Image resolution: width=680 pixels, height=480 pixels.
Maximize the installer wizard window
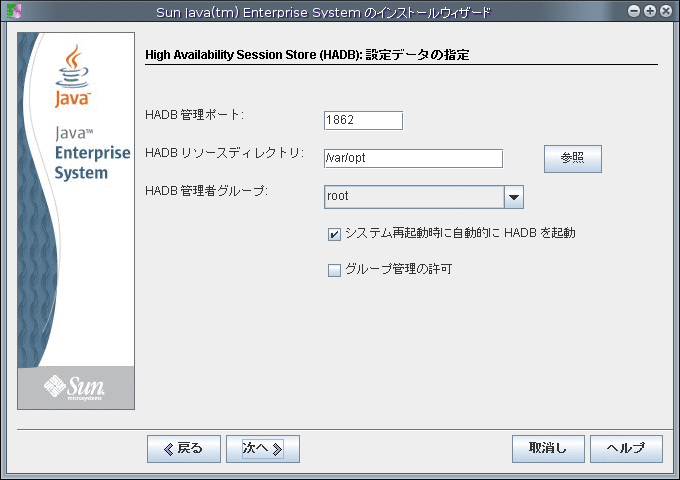point(650,11)
